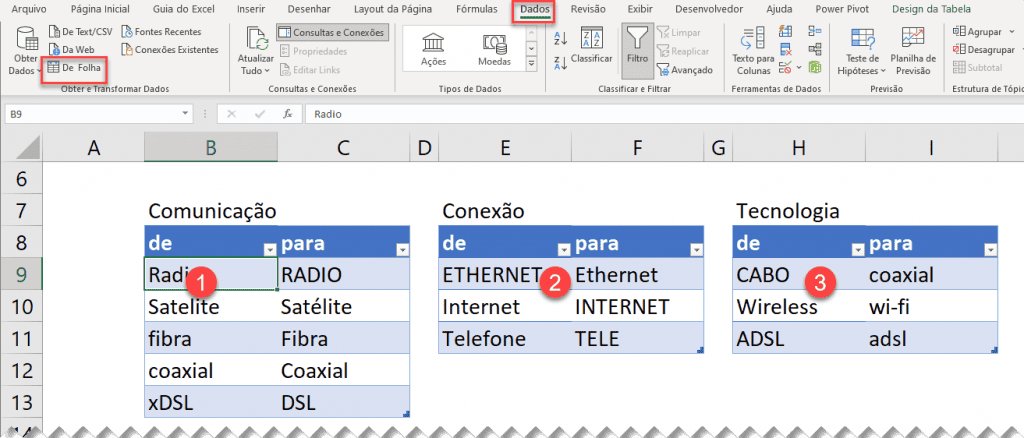Open the Classificar sort dialog
The image size is (1024, 438).
click(x=592, y=46)
